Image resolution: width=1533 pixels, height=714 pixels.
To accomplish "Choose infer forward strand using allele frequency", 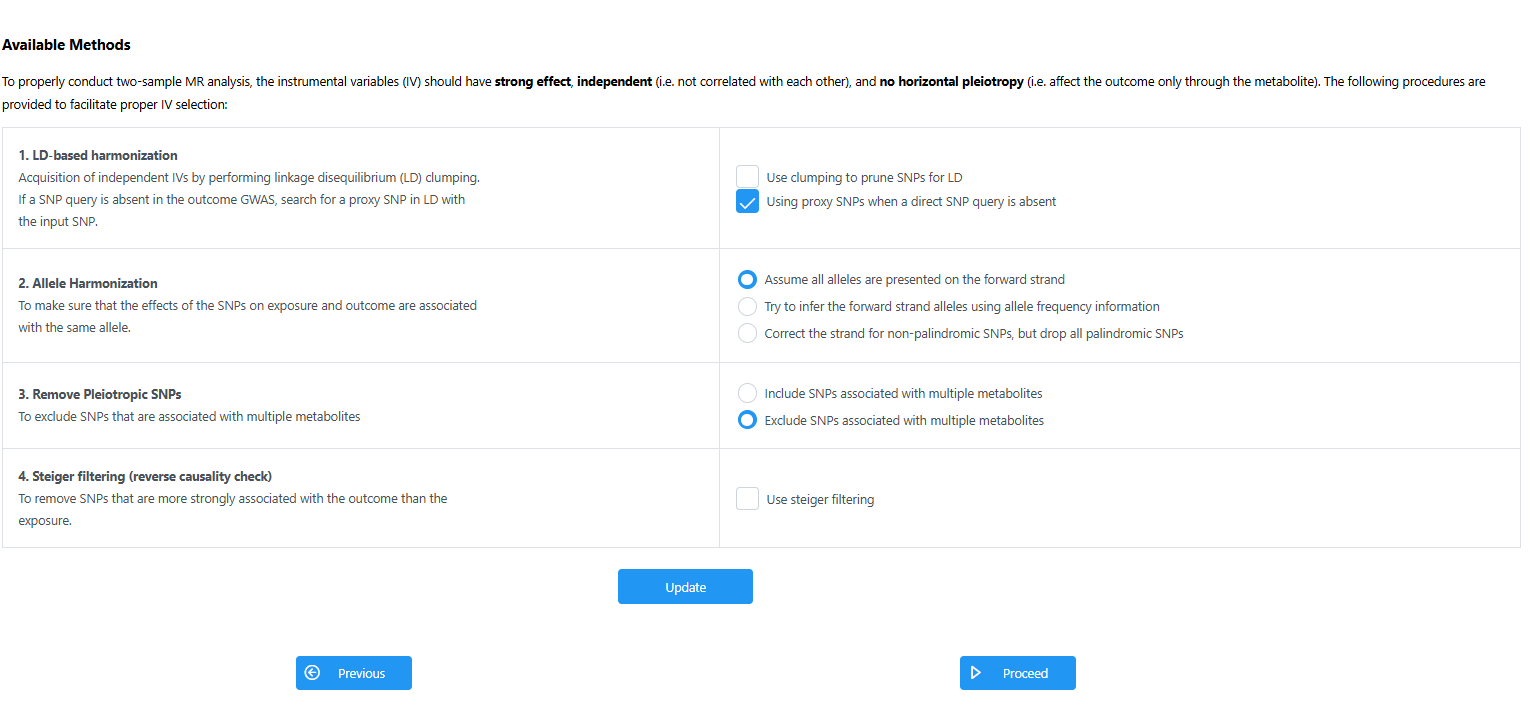I will point(747,306).
